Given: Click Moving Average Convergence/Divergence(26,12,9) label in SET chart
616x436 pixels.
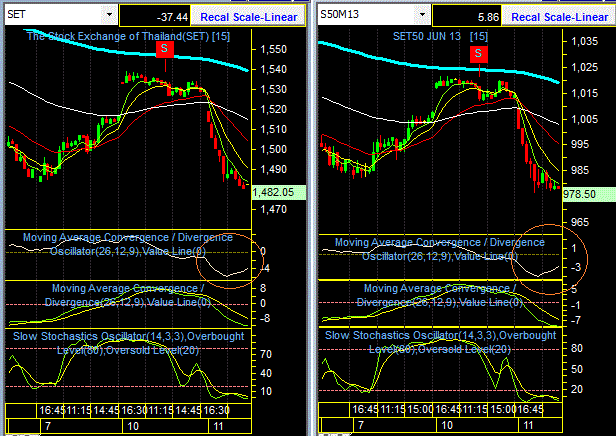Looking at the screenshot, I should [x=128, y=295].
